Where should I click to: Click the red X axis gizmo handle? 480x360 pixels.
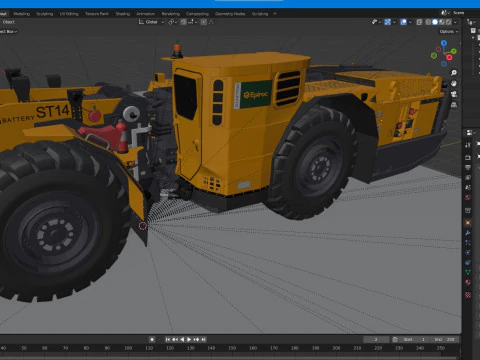449,57
